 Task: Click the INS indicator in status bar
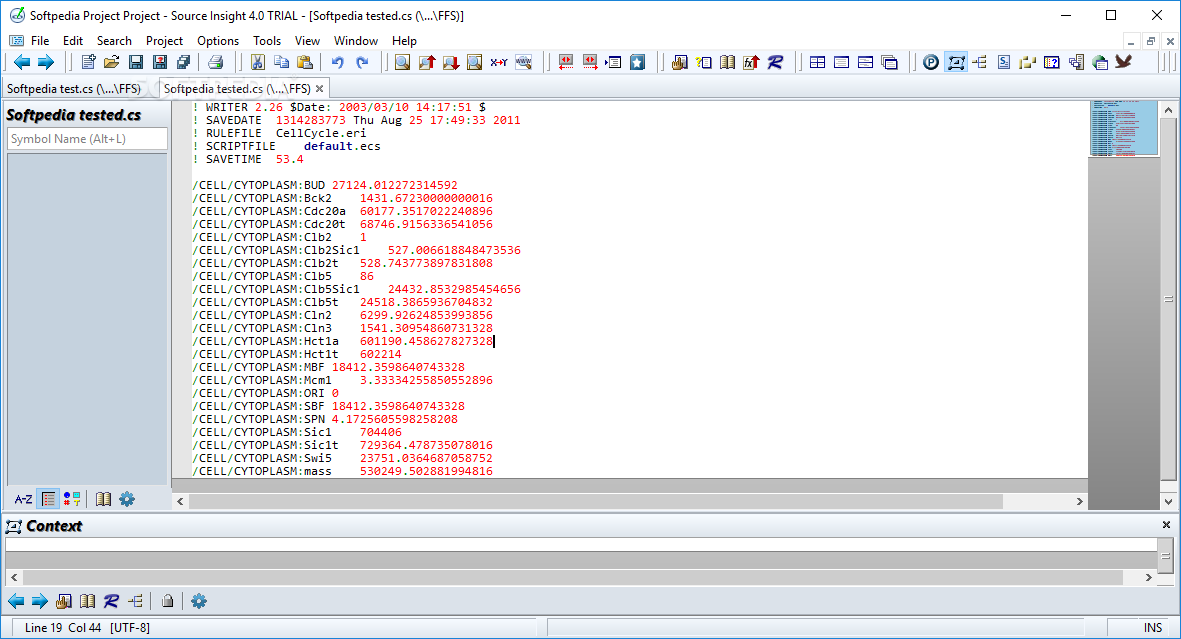click(1152, 628)
